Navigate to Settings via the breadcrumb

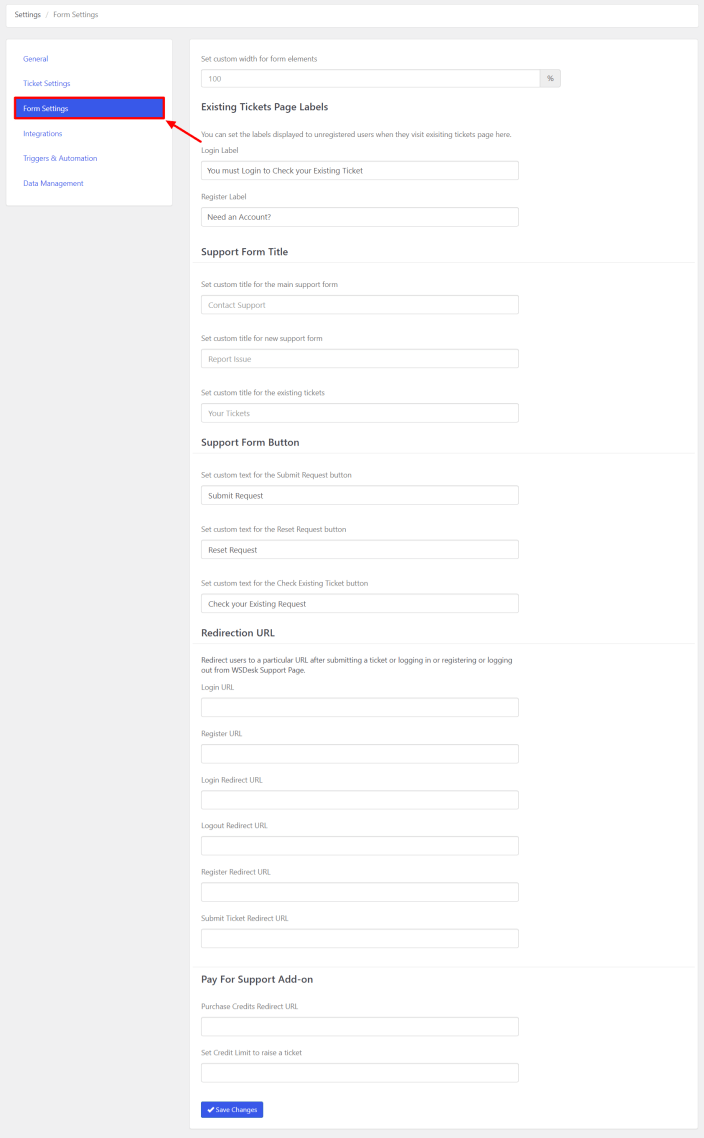pos(27,14)
